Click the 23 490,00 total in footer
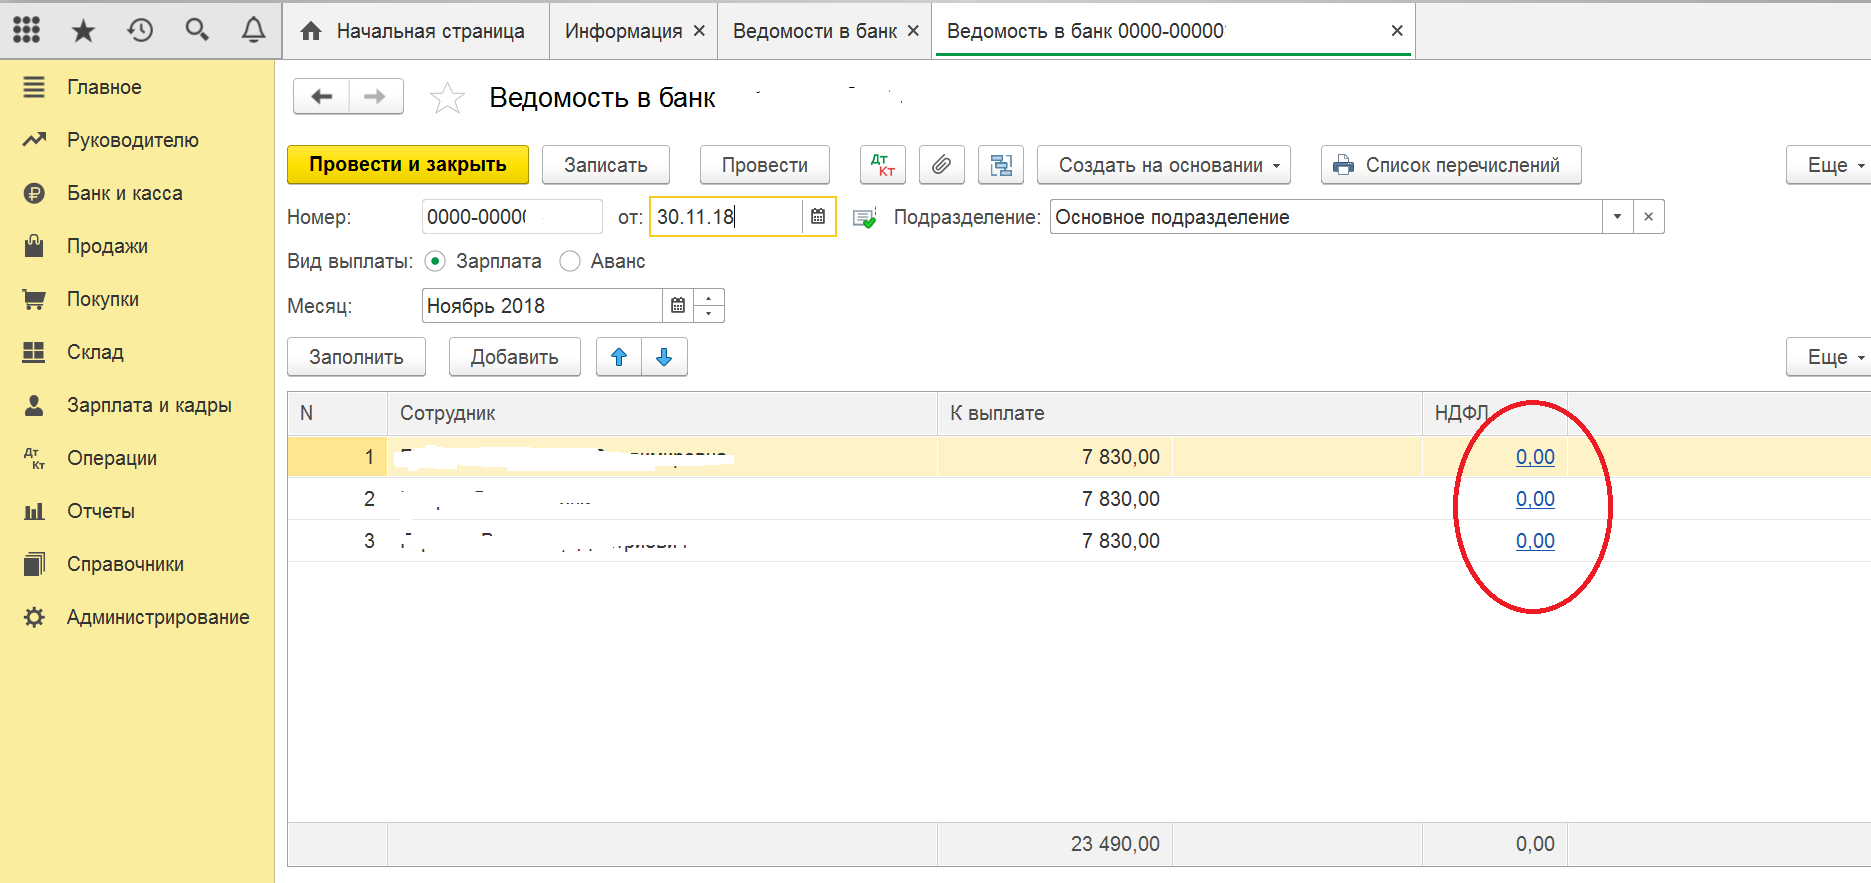The image size is (1871, 883). coord(1115,844)
